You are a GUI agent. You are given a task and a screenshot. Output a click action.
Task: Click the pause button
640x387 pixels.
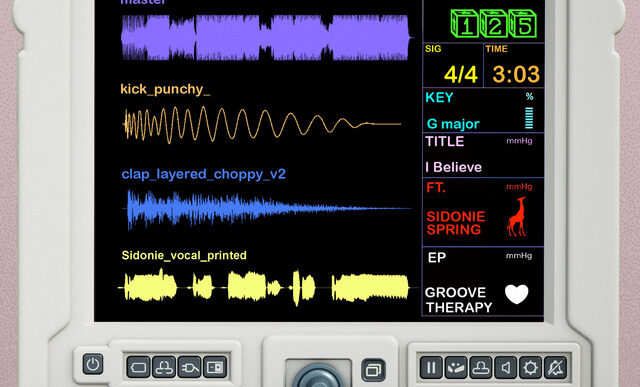tap(431, 368)
